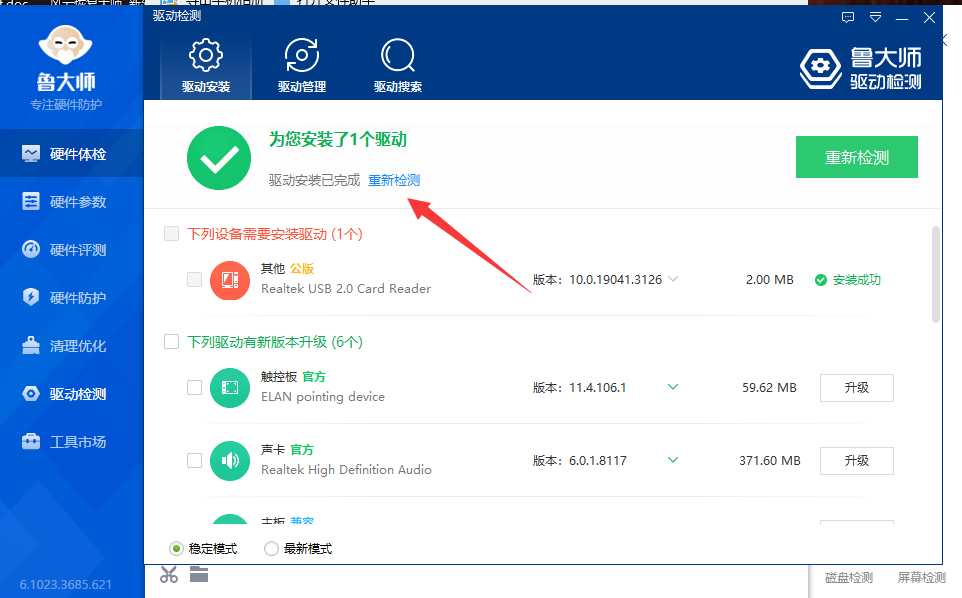
Task: Expand version dropdown for Realtek Card Reader
Action: 673,280
